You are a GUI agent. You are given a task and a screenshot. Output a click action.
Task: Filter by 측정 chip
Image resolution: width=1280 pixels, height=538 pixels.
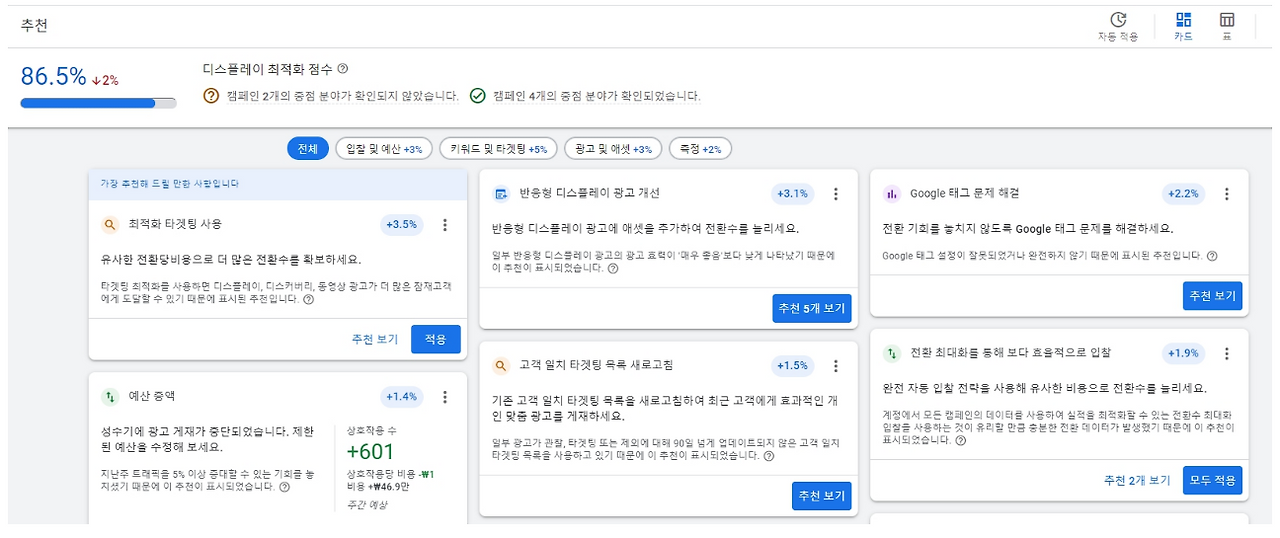coord(700,149)
